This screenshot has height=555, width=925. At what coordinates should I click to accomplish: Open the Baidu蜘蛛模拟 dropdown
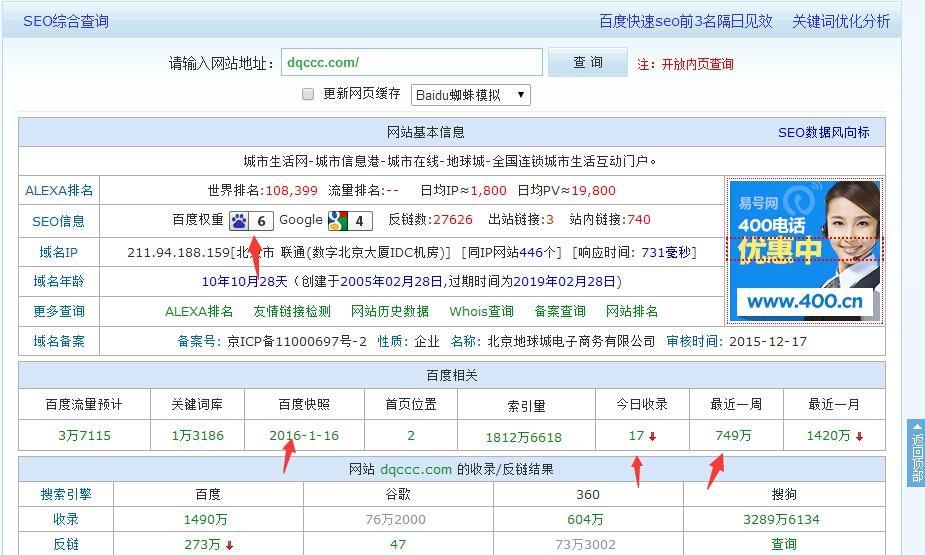(x=470, y=95)
